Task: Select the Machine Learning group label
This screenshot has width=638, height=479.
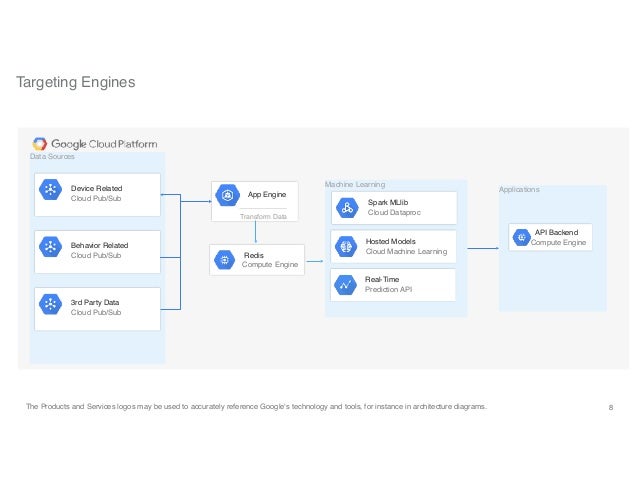Action: [x=355, y=185]
